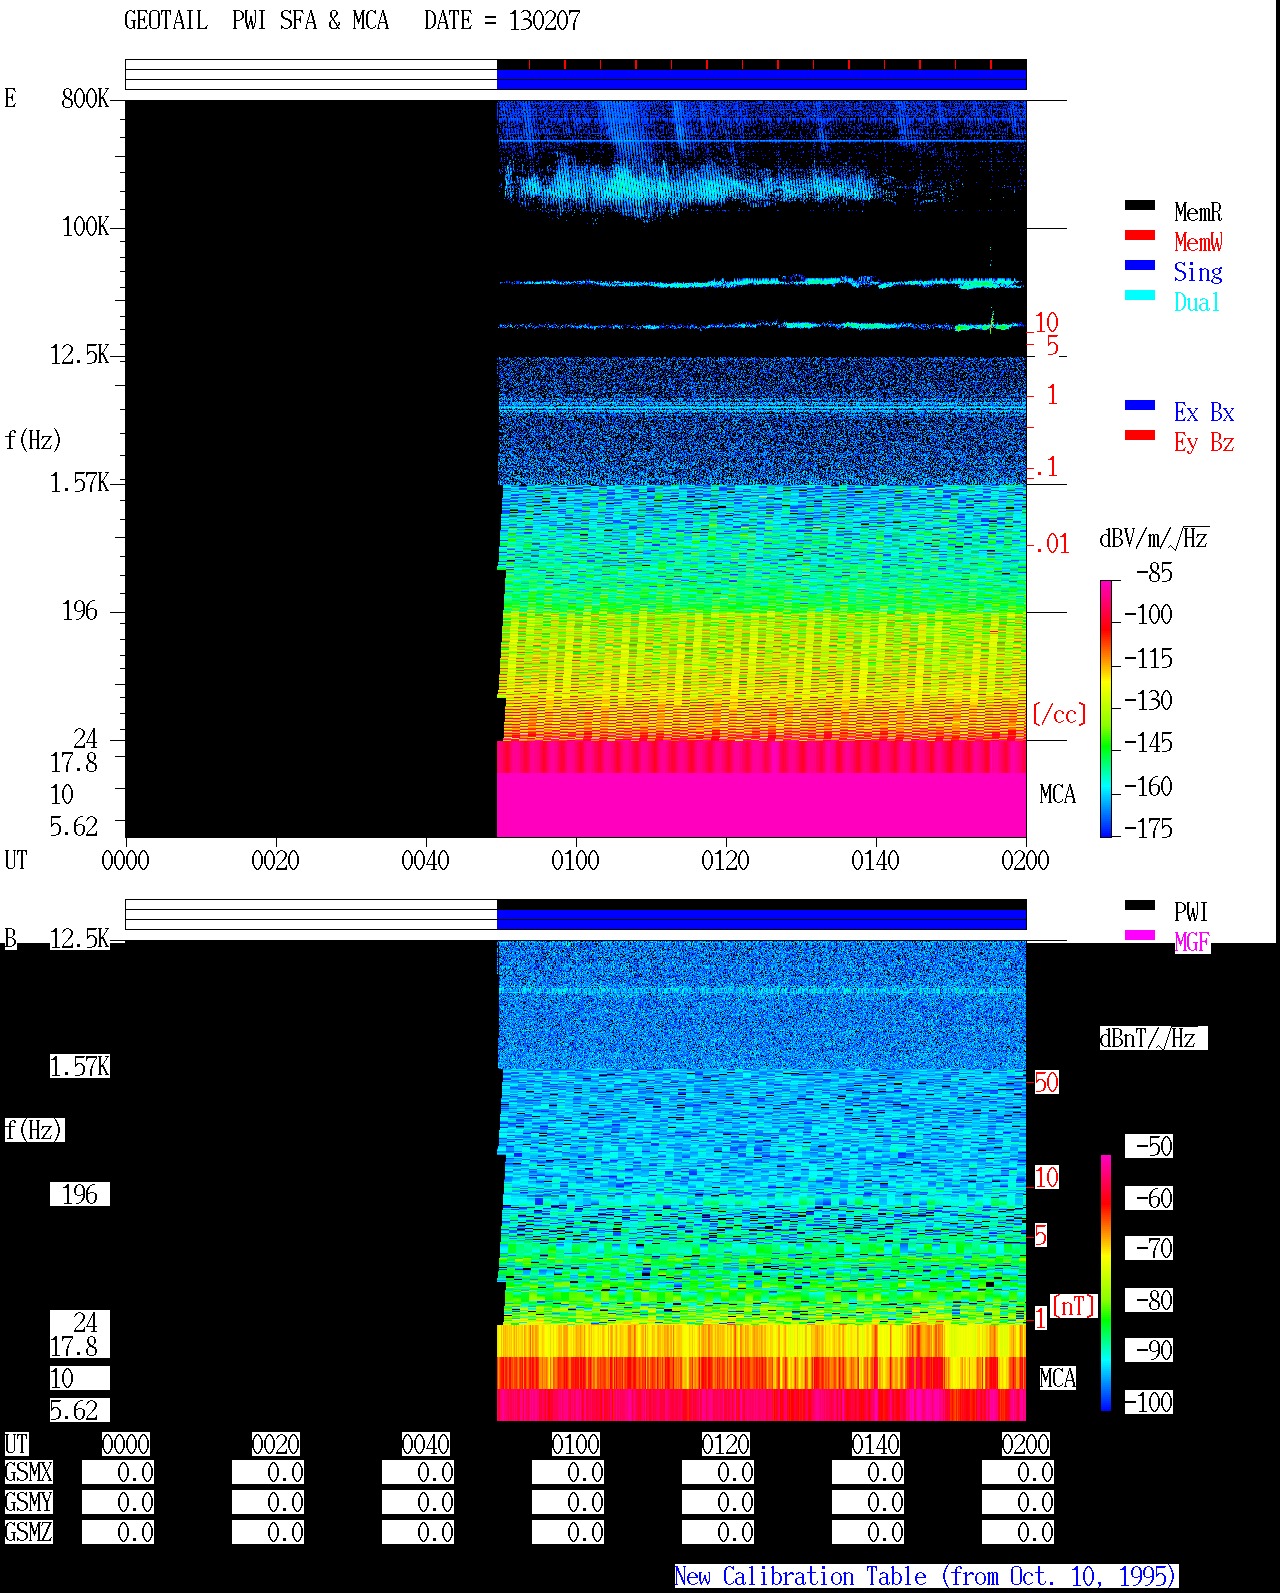Click the E-panel MCA label

click(x=1057, y=794)
